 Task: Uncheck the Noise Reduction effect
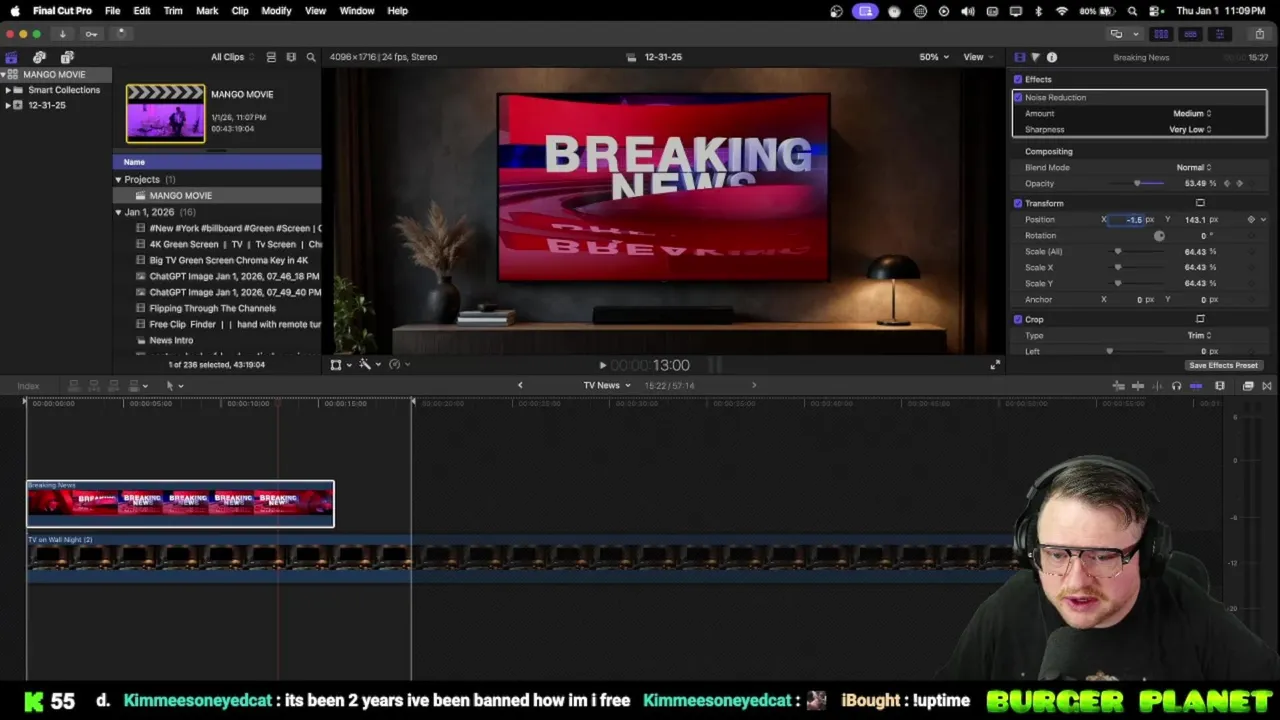tap(1018, 97)
